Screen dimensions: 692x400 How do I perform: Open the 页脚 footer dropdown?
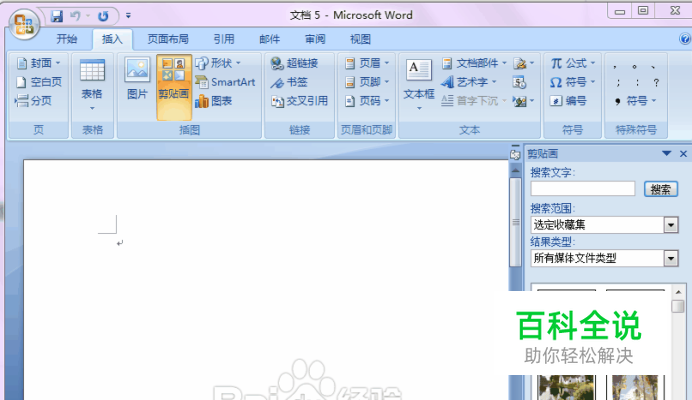pos(367,82)
